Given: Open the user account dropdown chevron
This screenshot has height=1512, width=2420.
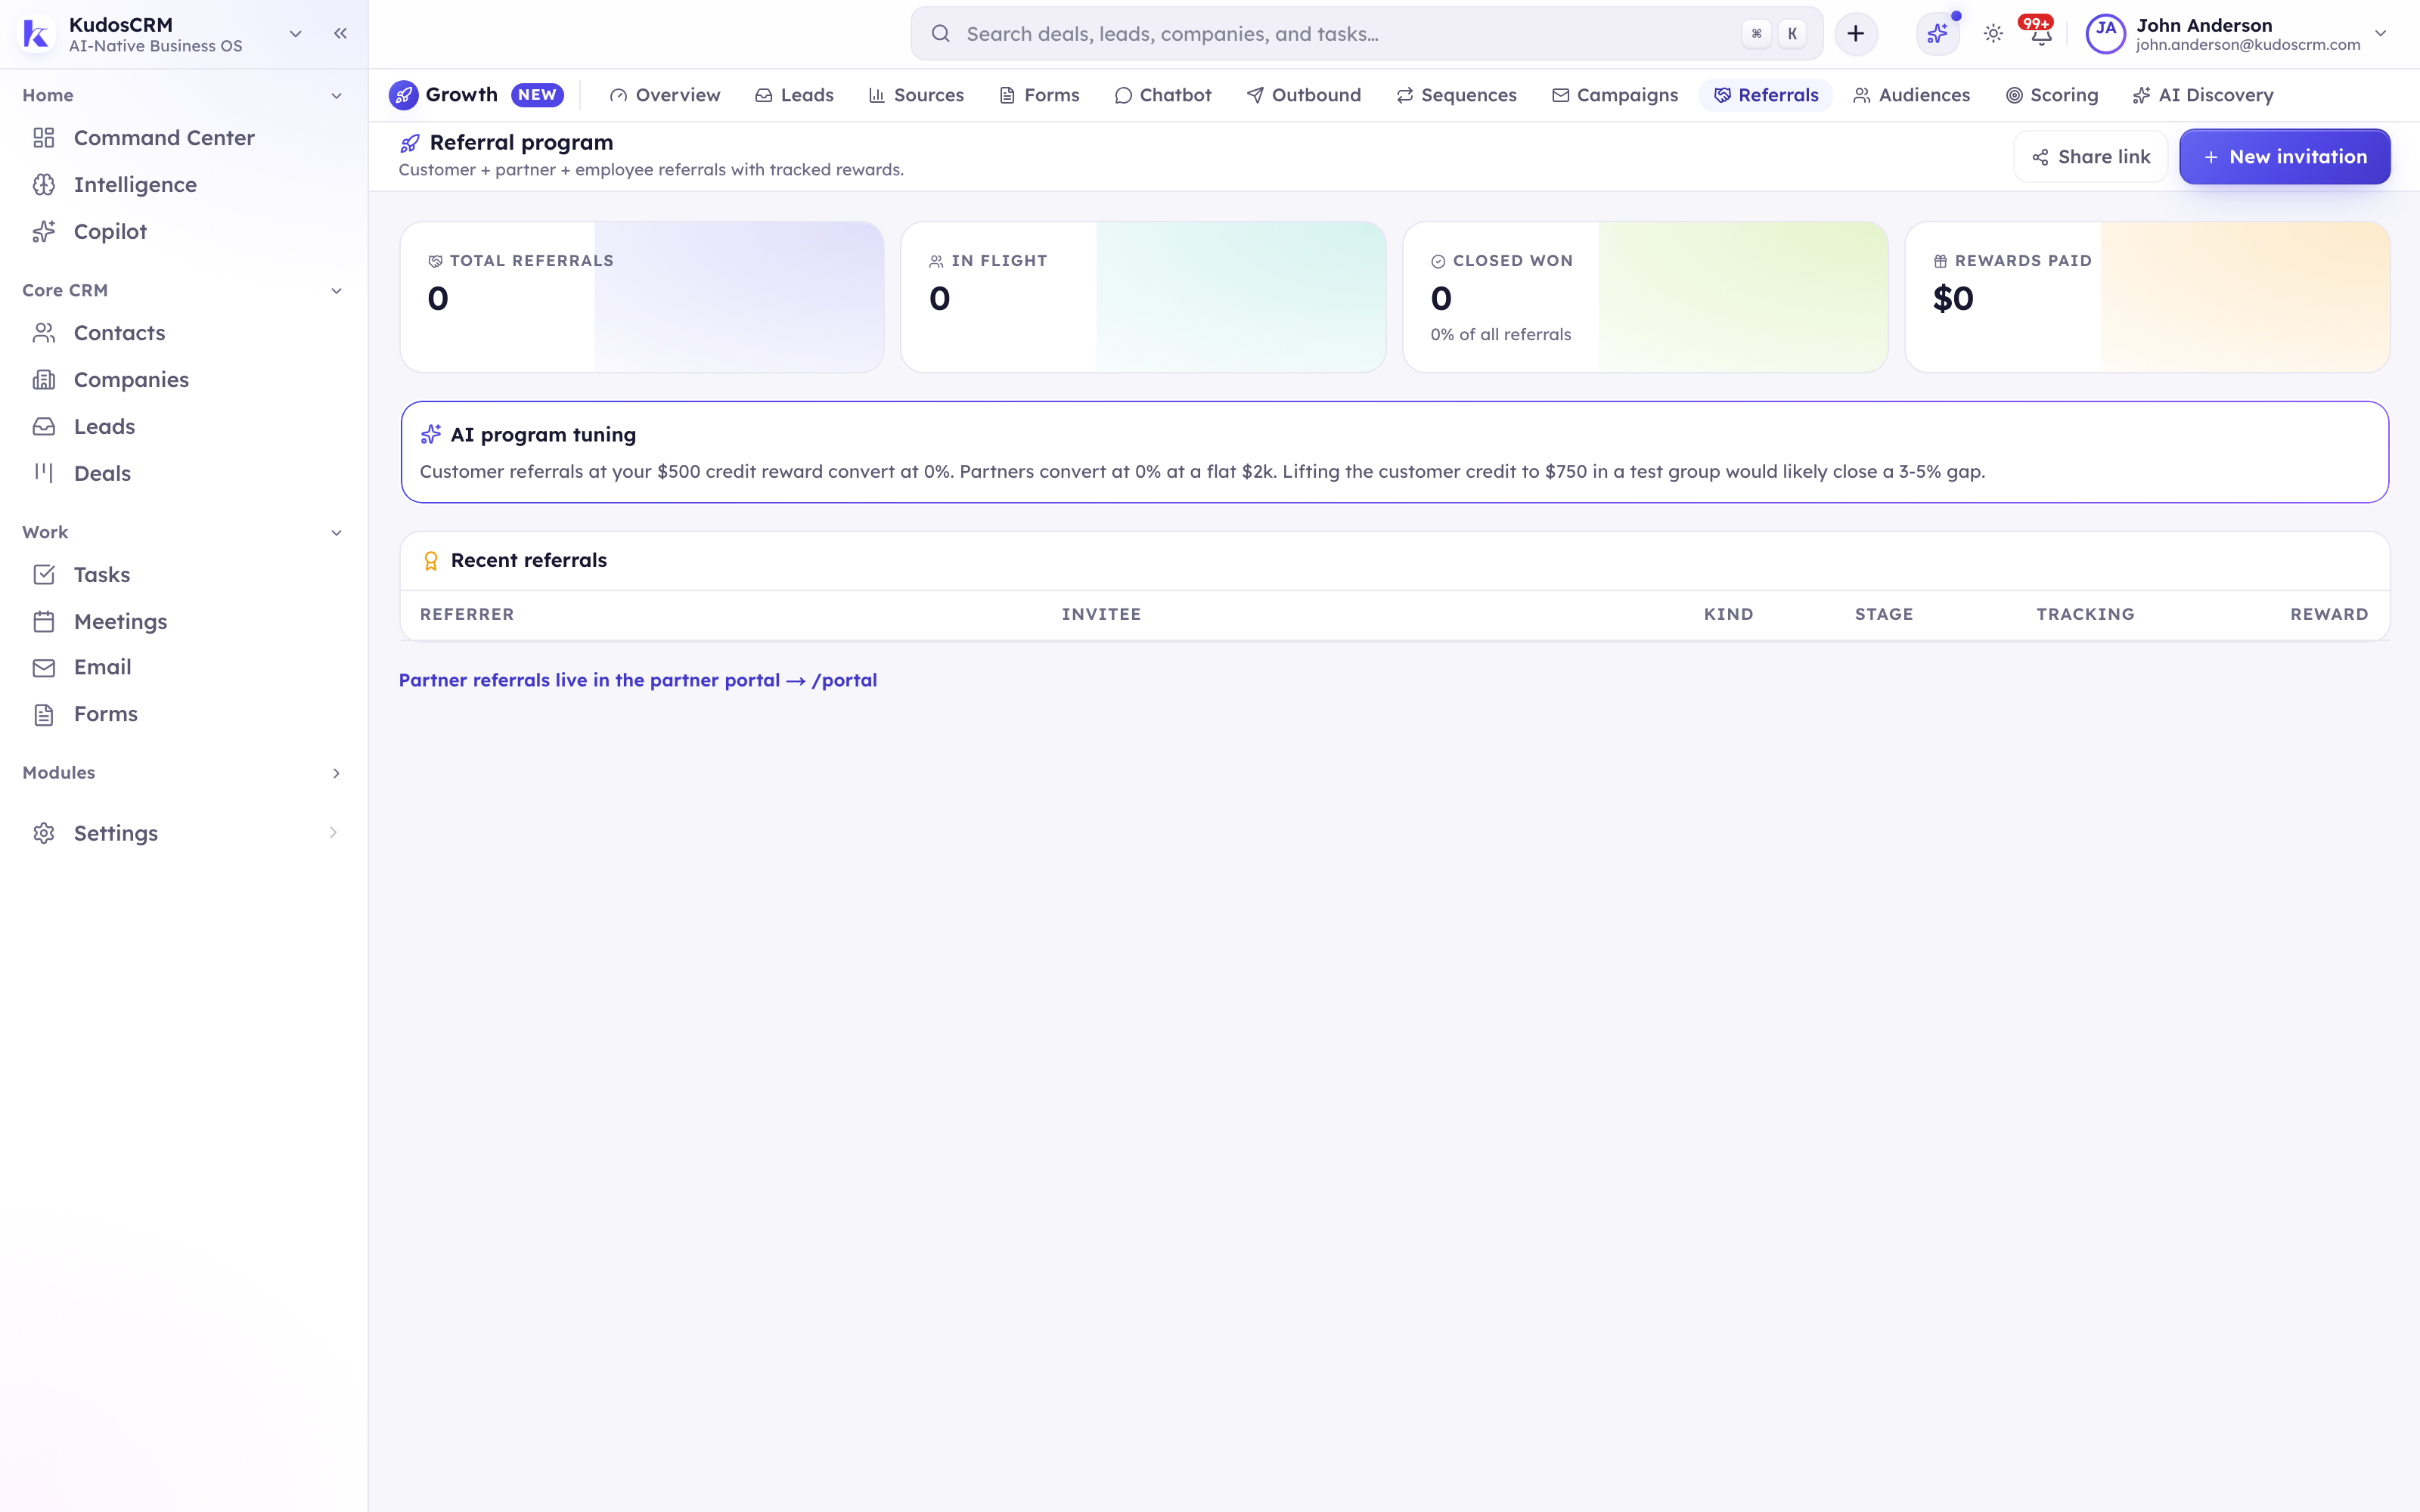Looking at the screenshot, I should coord(2381,34).
